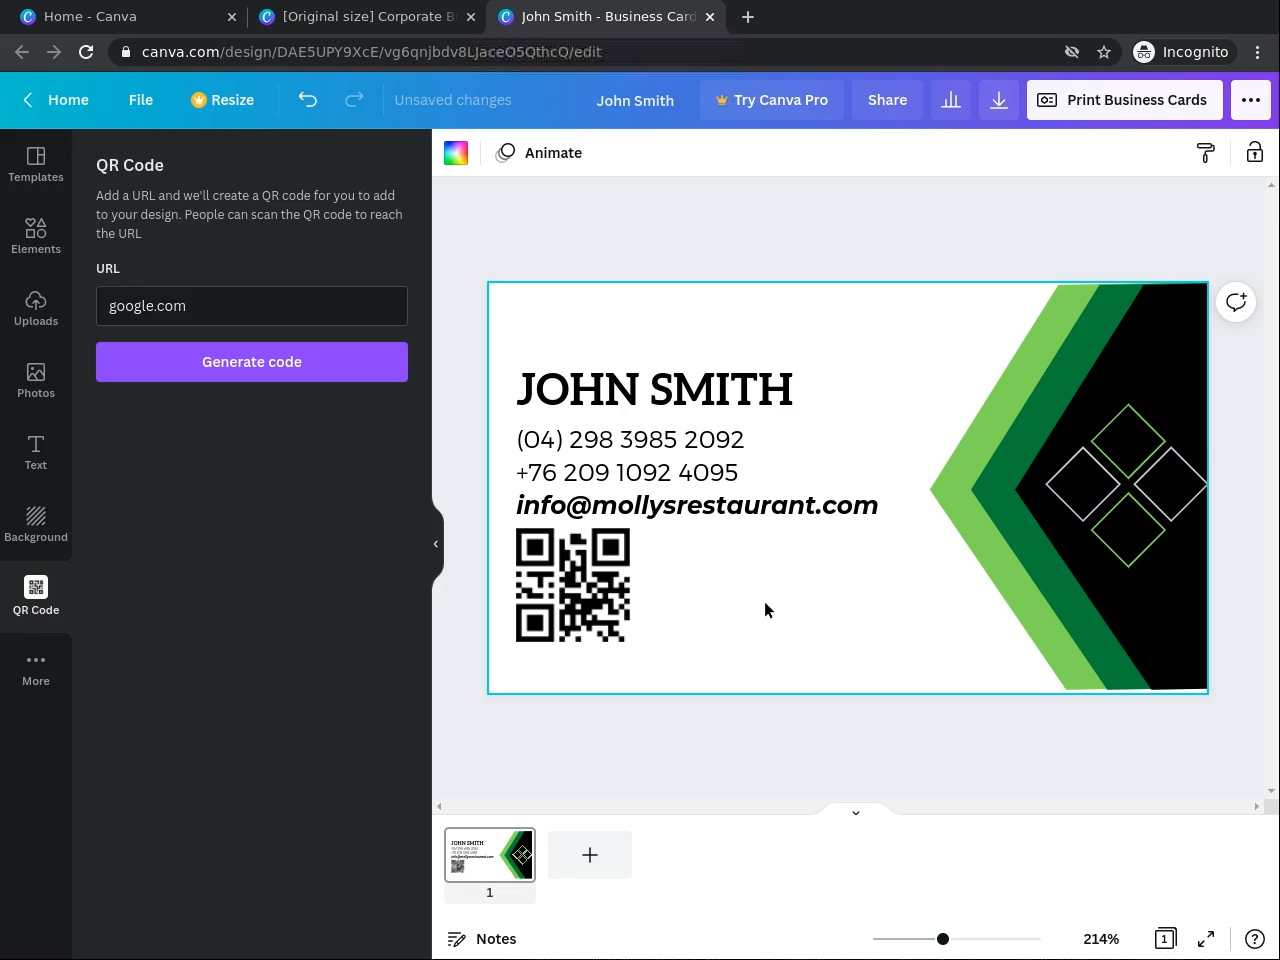Close the Home - Canva tab
Viewport: 1280px width, 960px height.
(232, 17)
